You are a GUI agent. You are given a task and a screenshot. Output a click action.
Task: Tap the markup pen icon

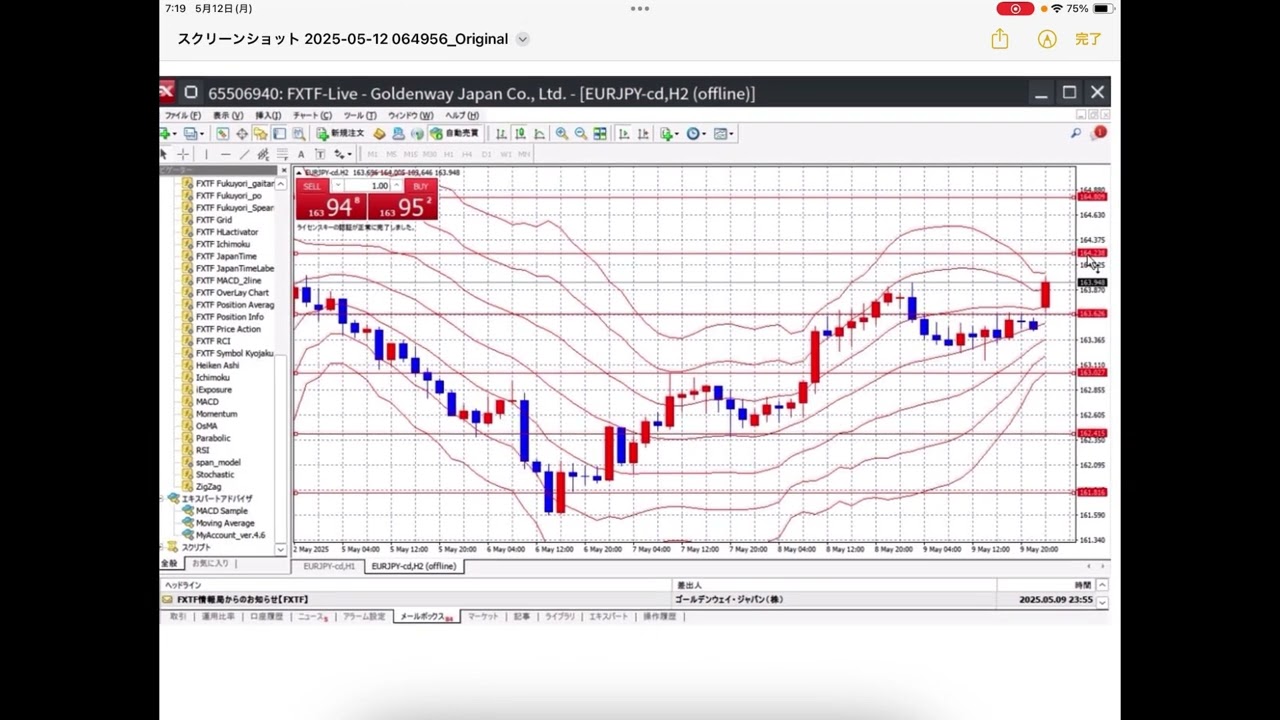pos(1047,39)
